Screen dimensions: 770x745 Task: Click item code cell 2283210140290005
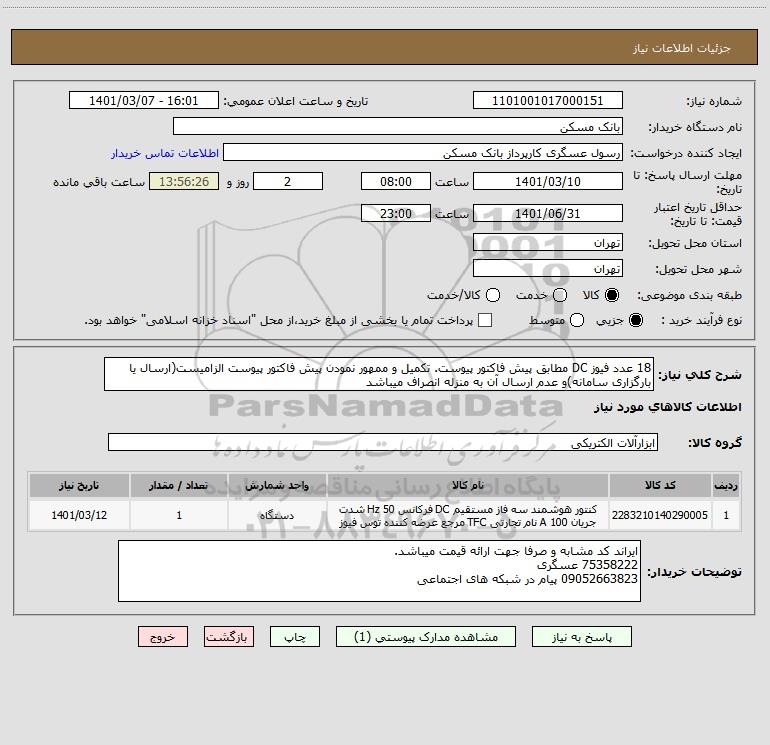tap(660, 515)
